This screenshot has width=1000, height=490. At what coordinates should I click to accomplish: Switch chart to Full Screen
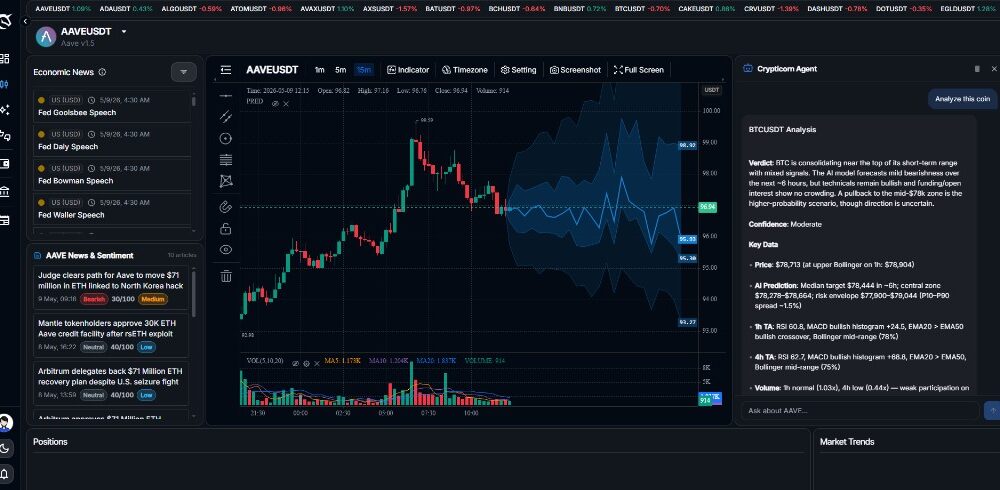[x=639, y=70]
